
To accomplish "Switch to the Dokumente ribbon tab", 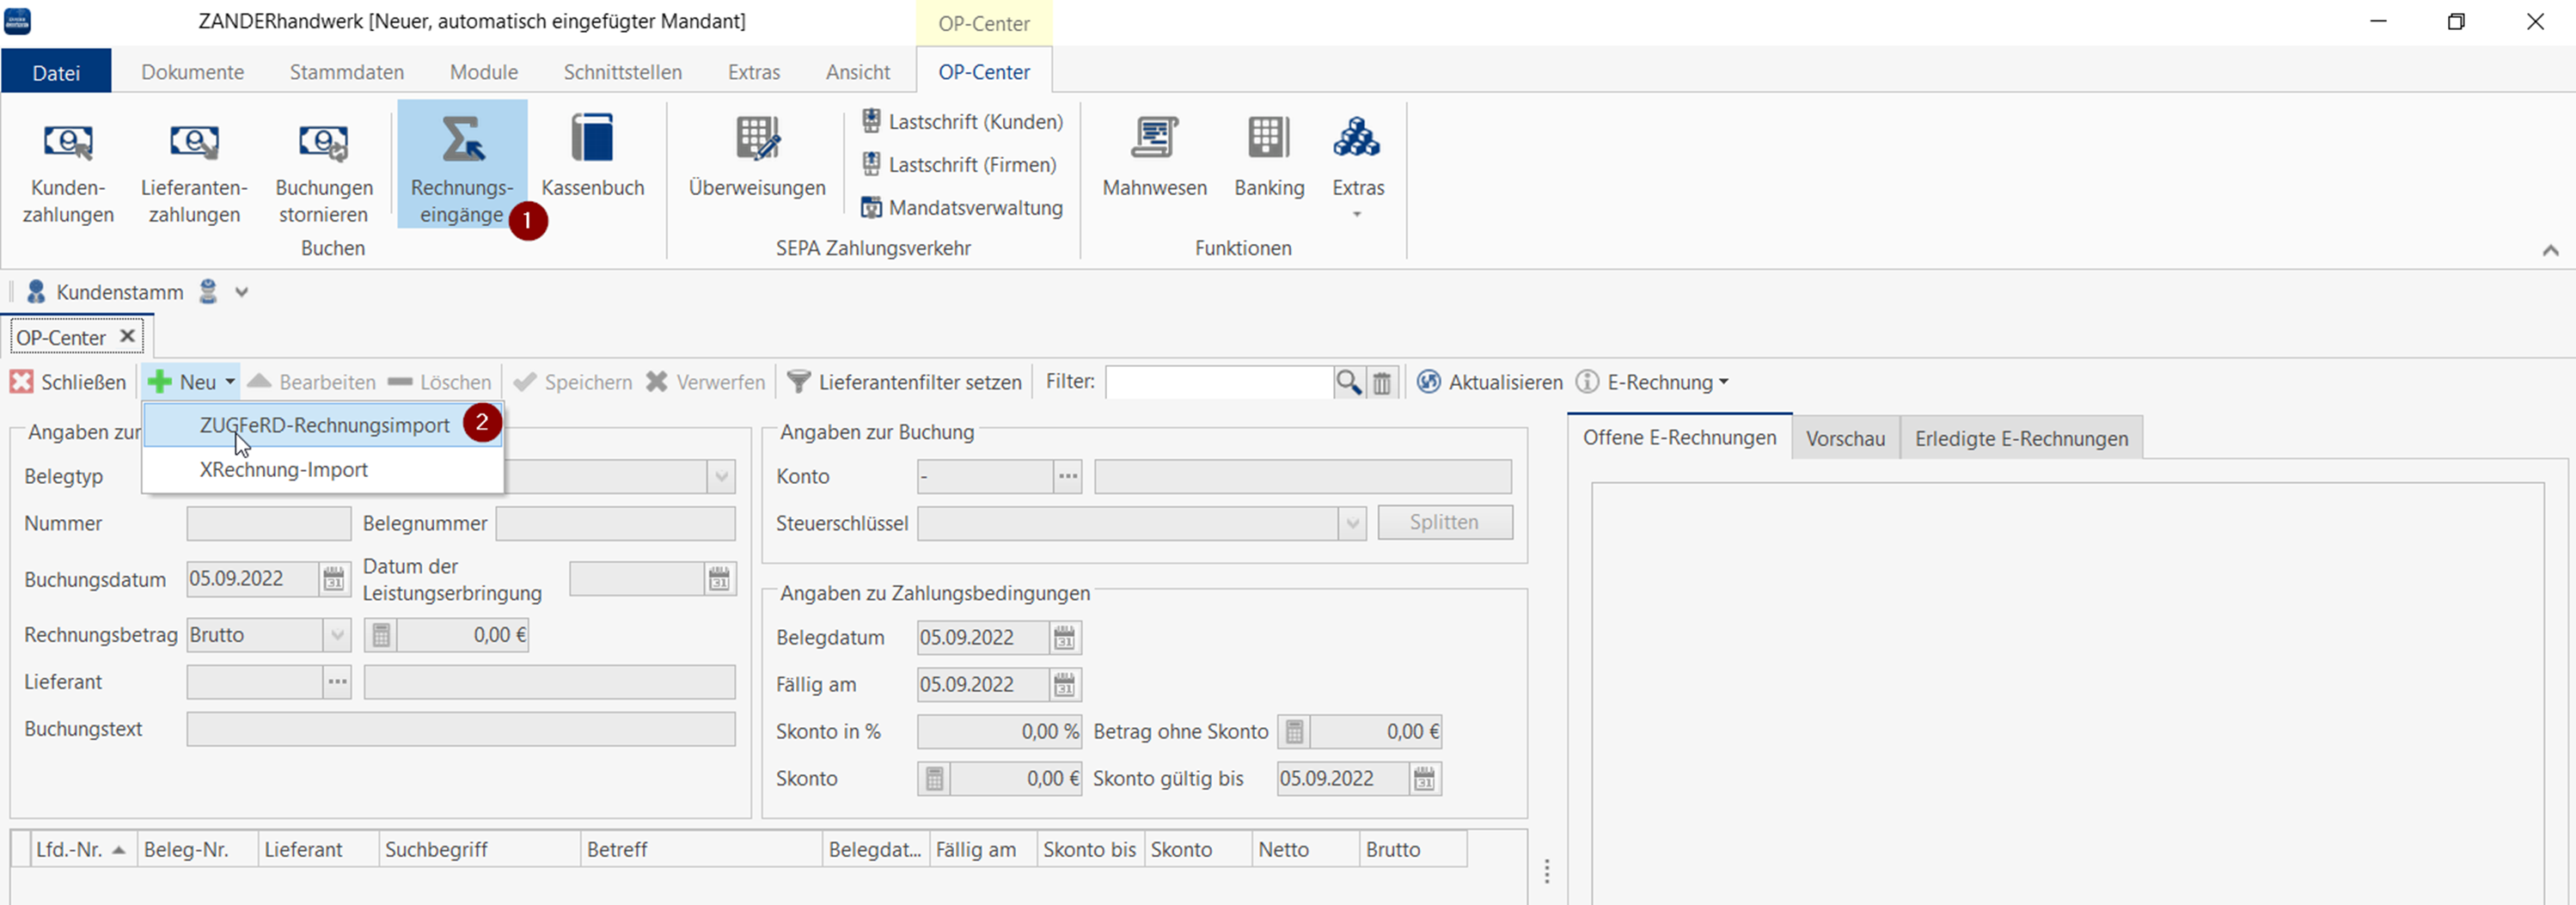I will 192,72.
